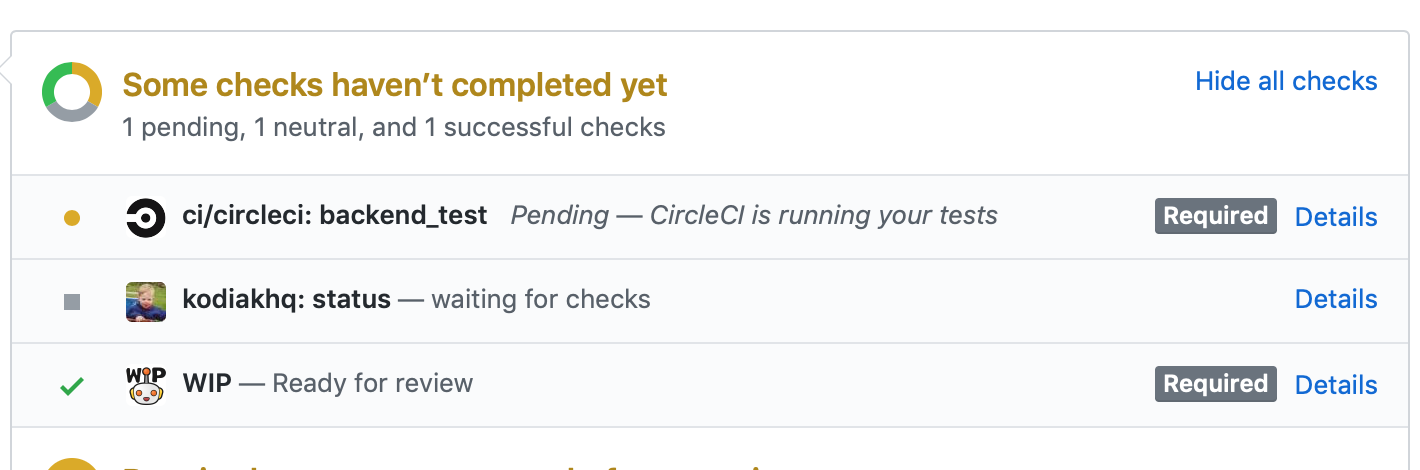Collapse list with Hide all checks
Image resolution: width=1420 pixels, height=470 pixels.
pyautogui.click(x=1286, y=81)
